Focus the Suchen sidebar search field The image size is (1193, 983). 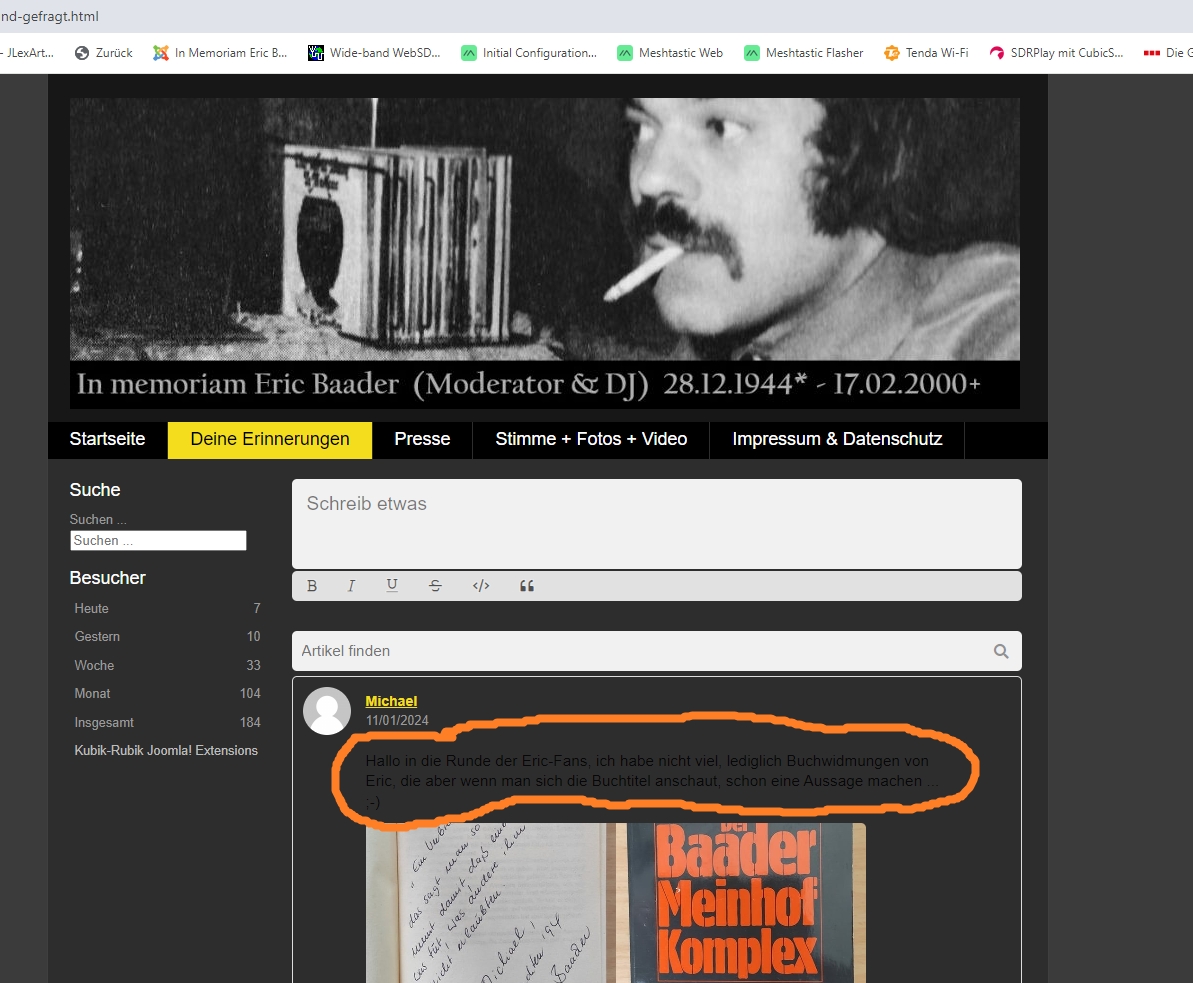[x=158, y=540]
